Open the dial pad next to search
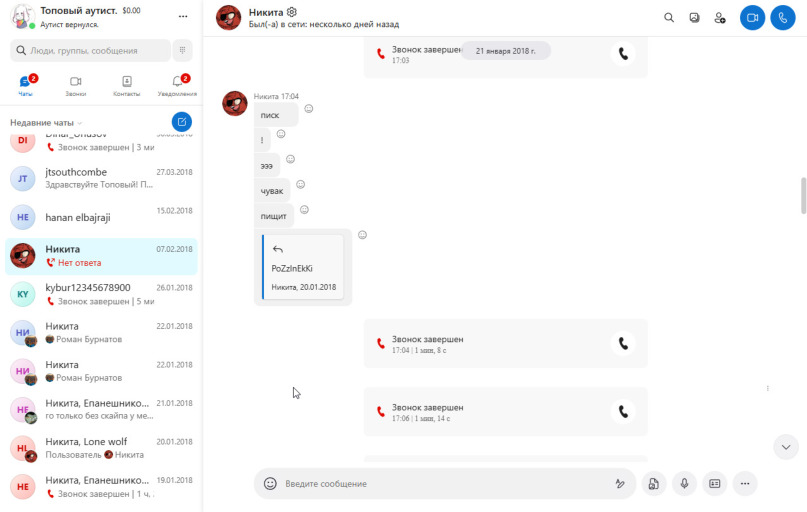Image resolution: width=807 pixels, height=512 pixels. pos(182,50)
